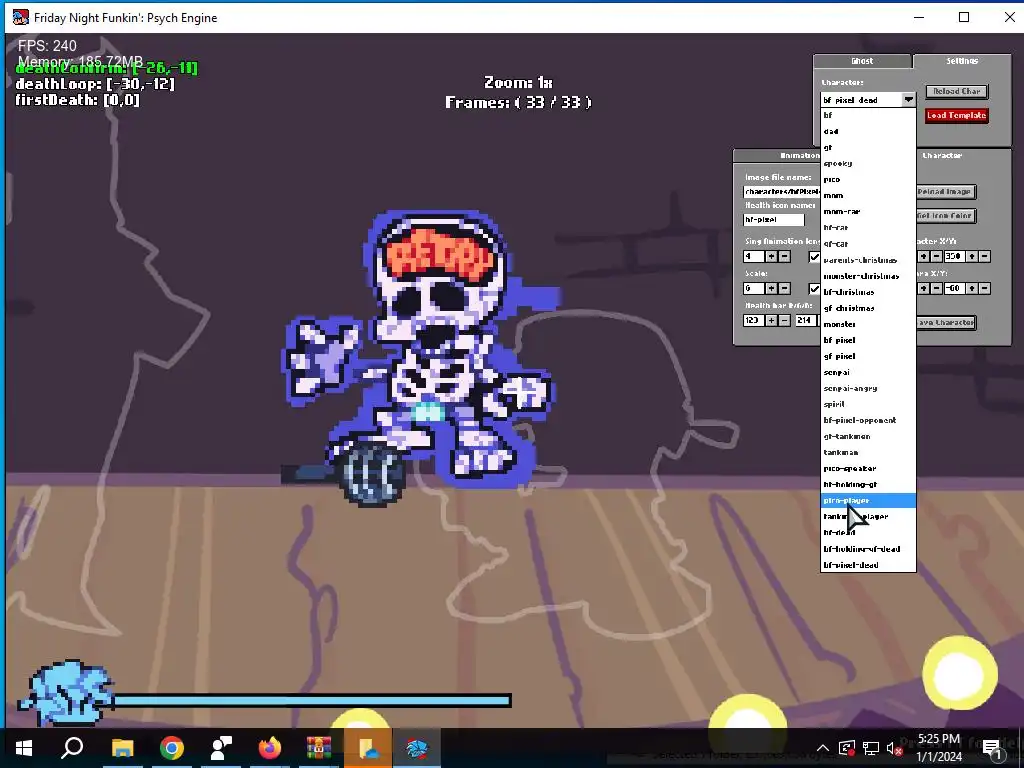Select 'bf-holding-gf' character entry
The height and width of the screenshot is (768, 1024).
[868, 484]
